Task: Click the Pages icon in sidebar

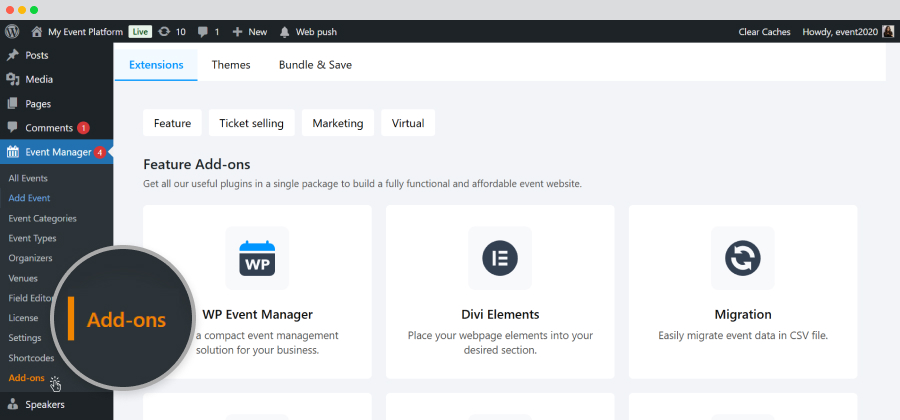Action: click(13, 104)
